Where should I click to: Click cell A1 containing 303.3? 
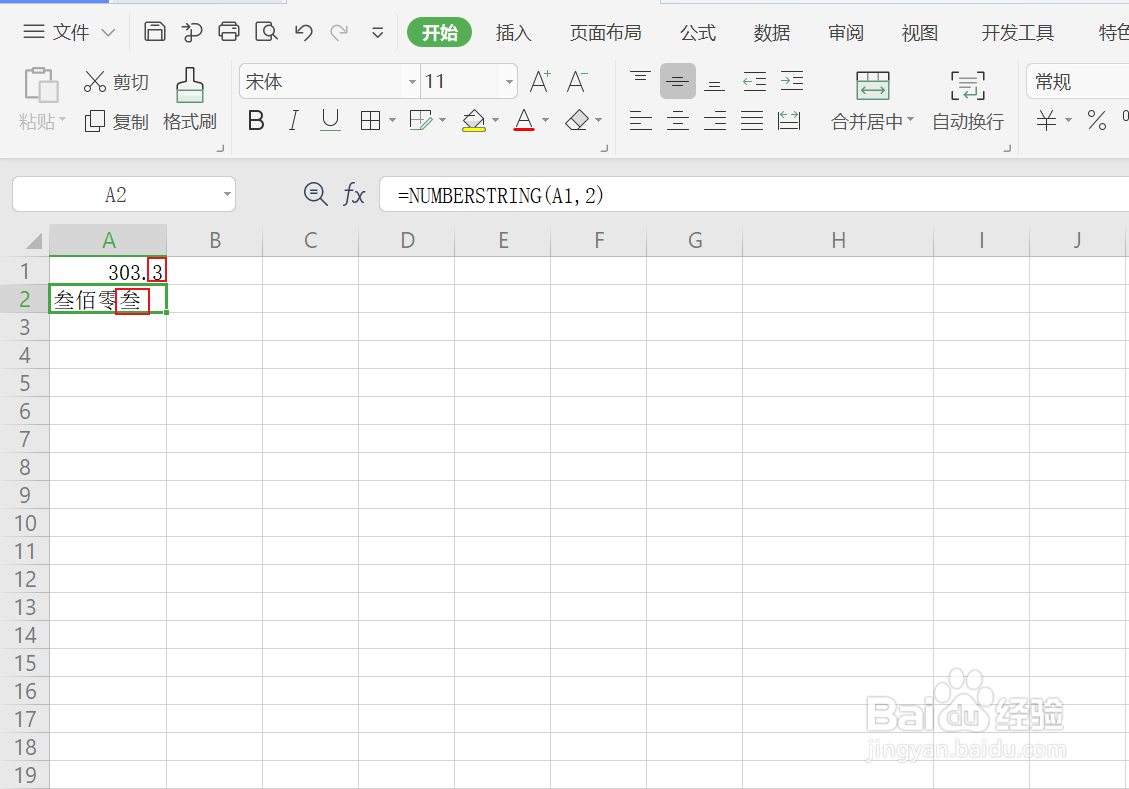tap(108, 271)
